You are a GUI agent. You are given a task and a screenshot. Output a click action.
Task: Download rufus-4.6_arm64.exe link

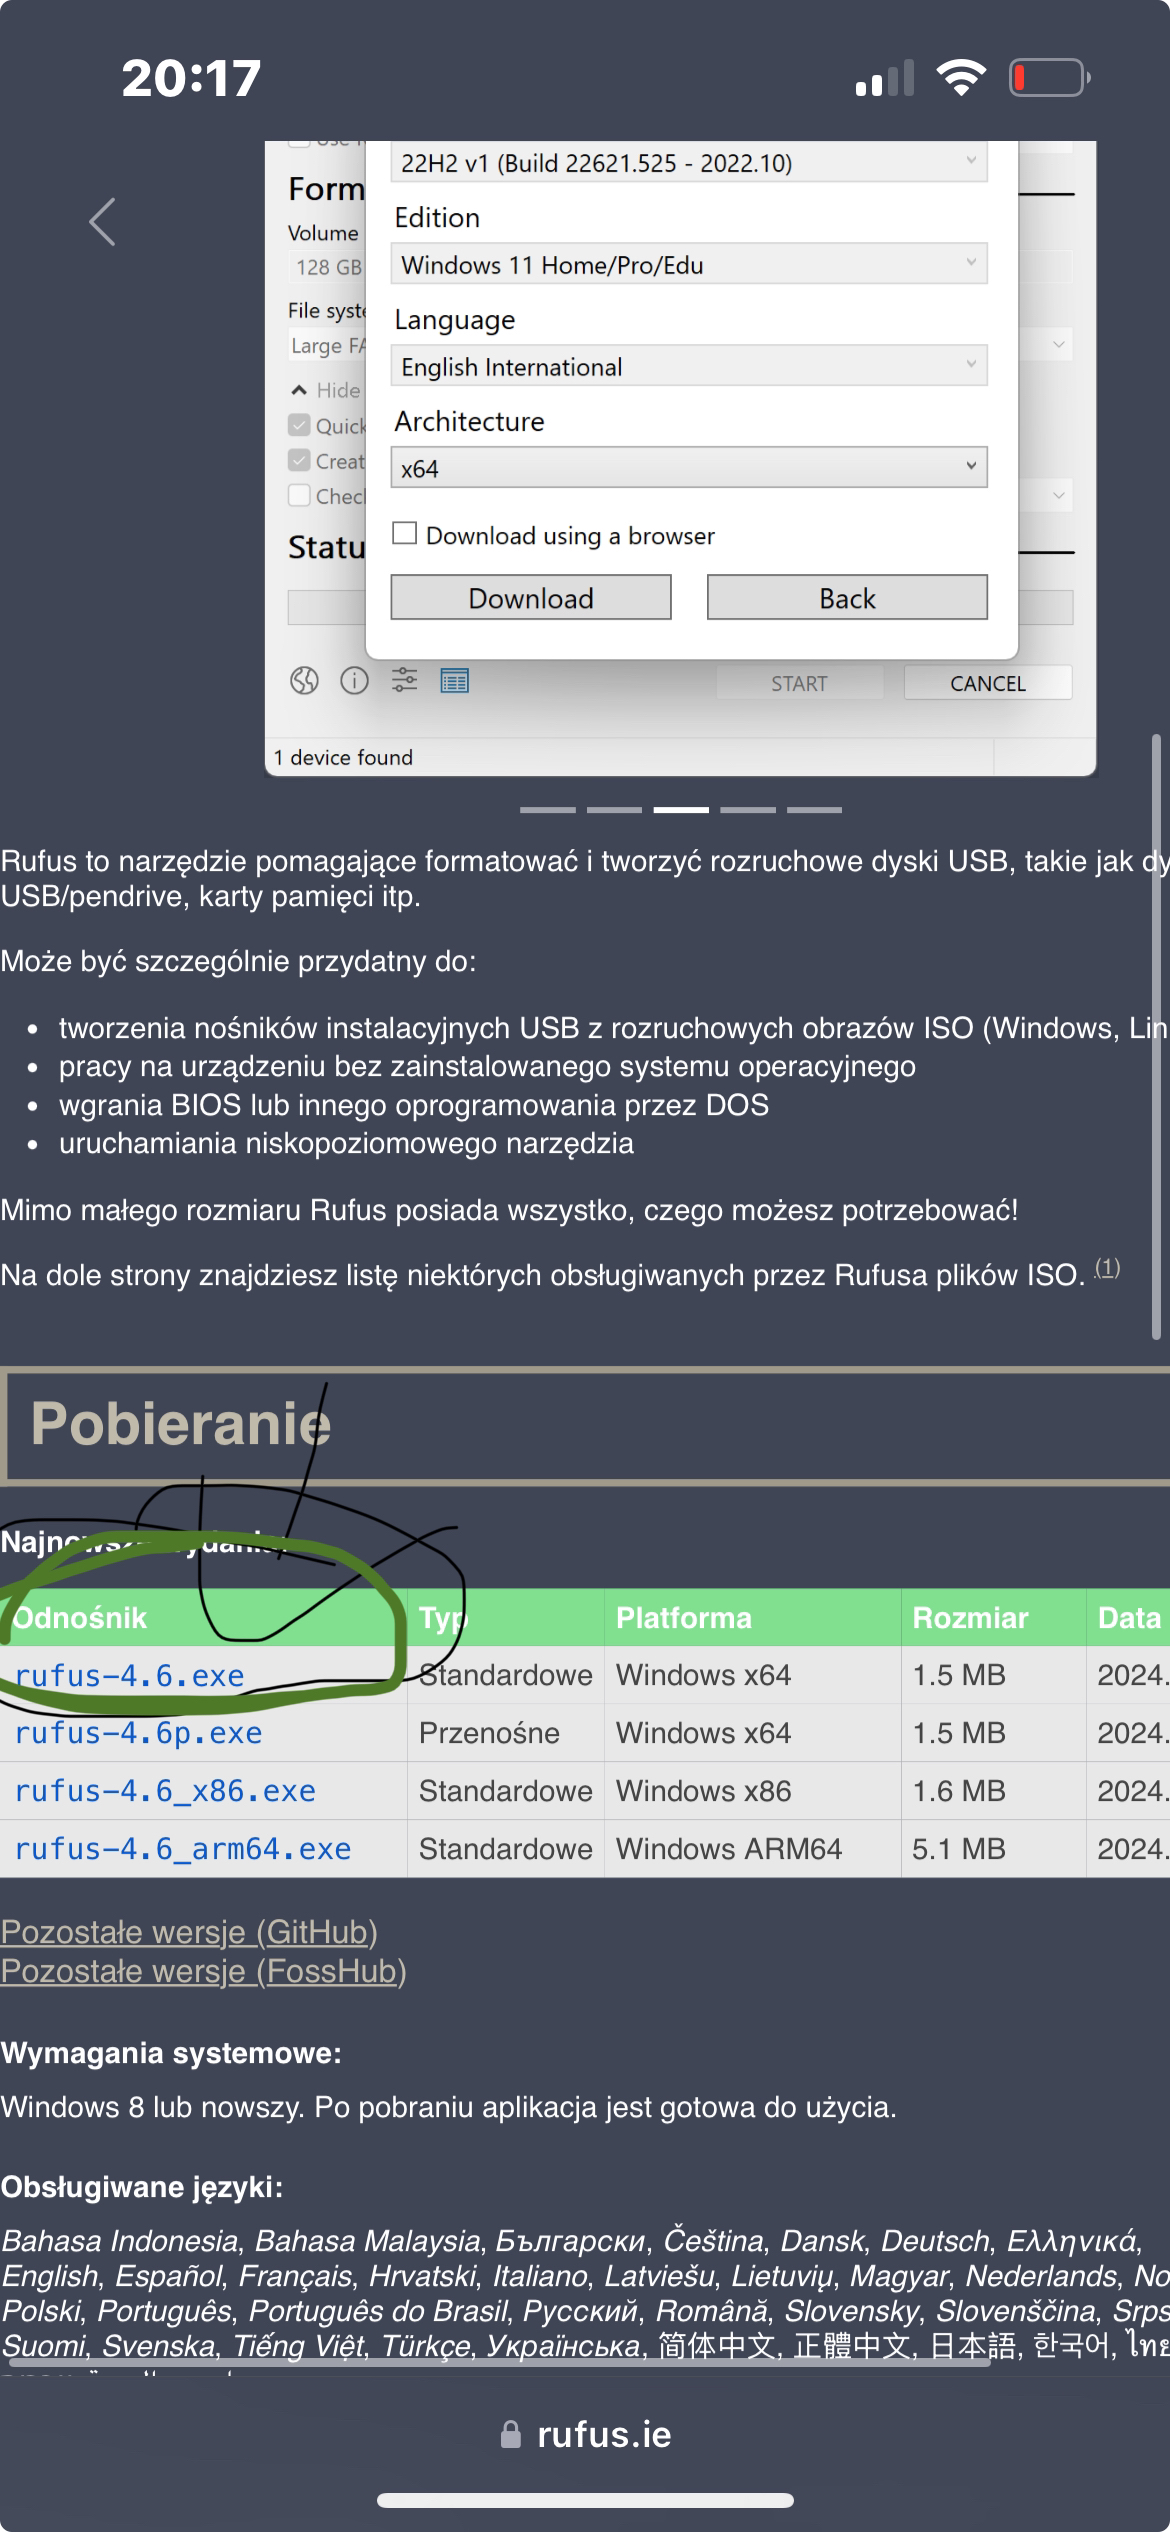click(x=183, y=1849)
